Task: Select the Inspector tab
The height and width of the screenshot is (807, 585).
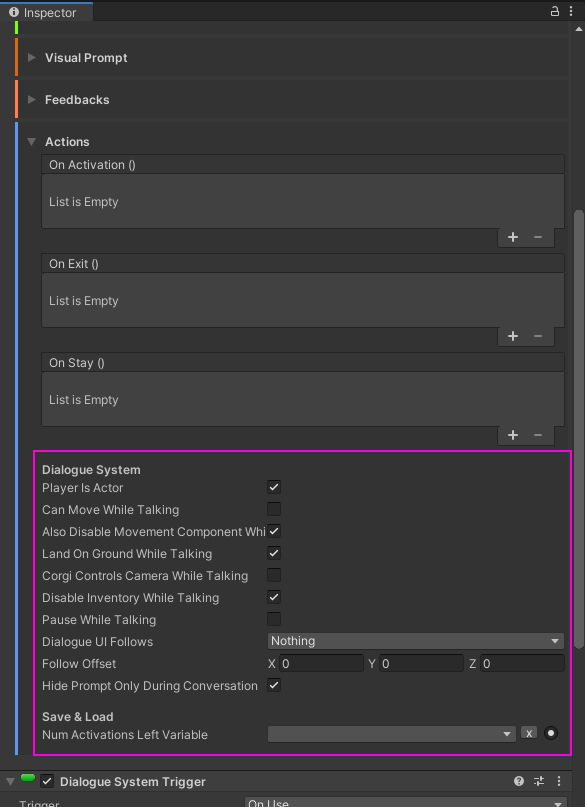Action: (46, 12)
